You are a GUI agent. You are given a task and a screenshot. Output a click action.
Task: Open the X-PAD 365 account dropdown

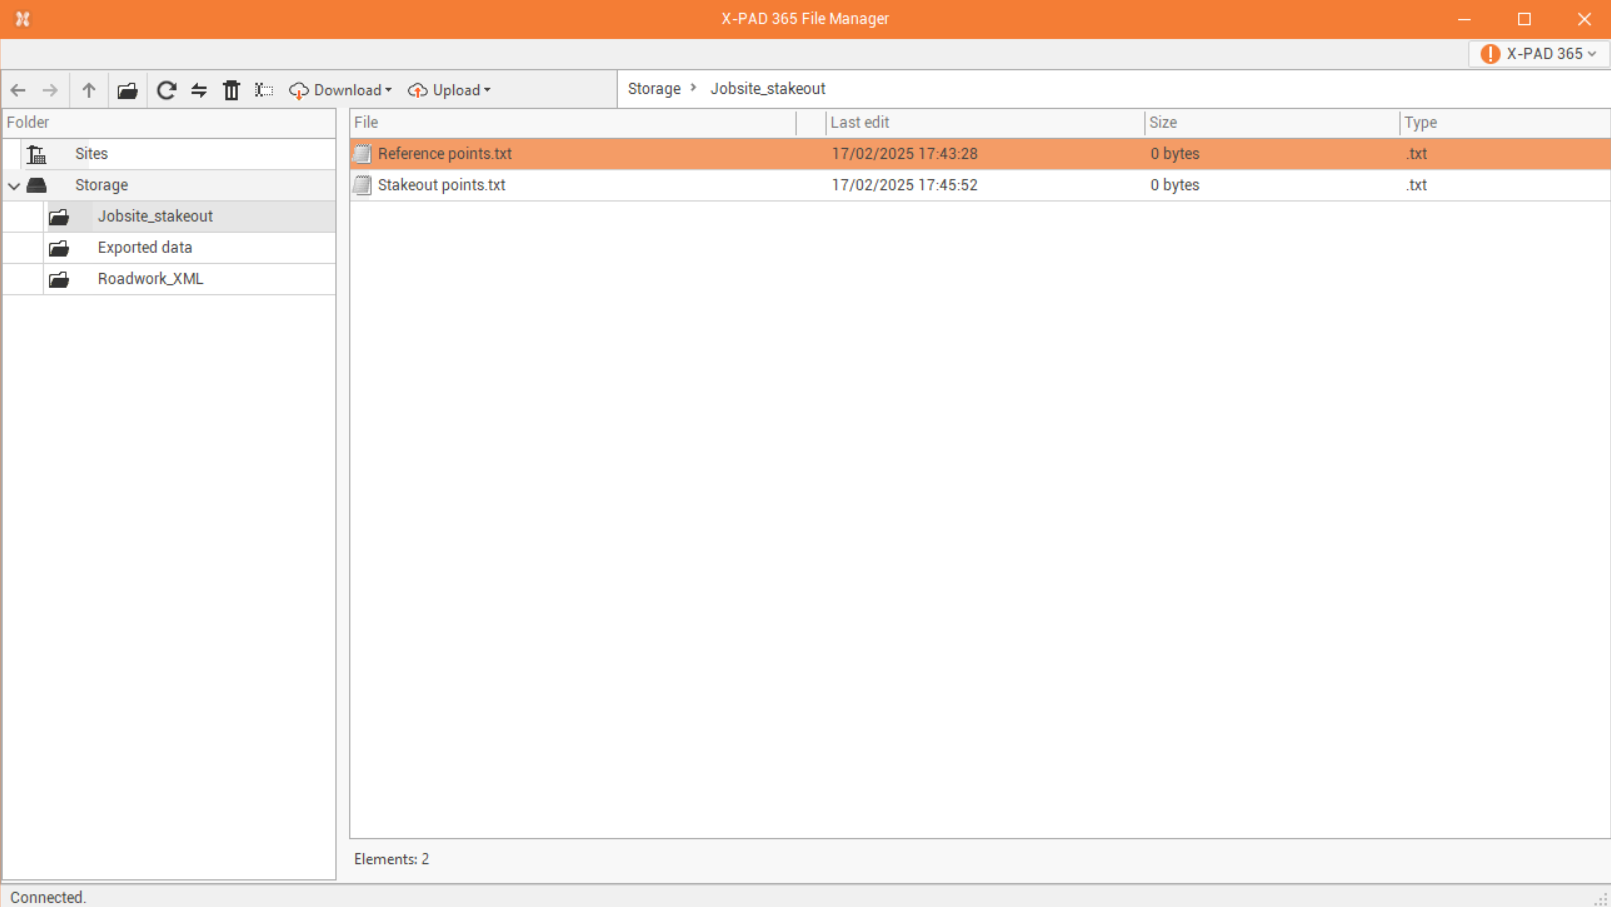pos(1538,54)
